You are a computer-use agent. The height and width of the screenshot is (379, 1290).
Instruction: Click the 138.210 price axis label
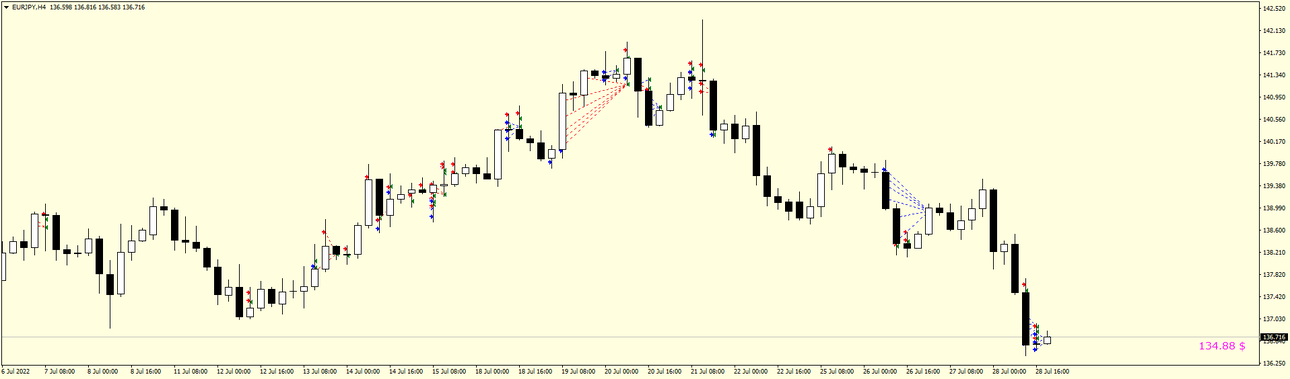1274,252
